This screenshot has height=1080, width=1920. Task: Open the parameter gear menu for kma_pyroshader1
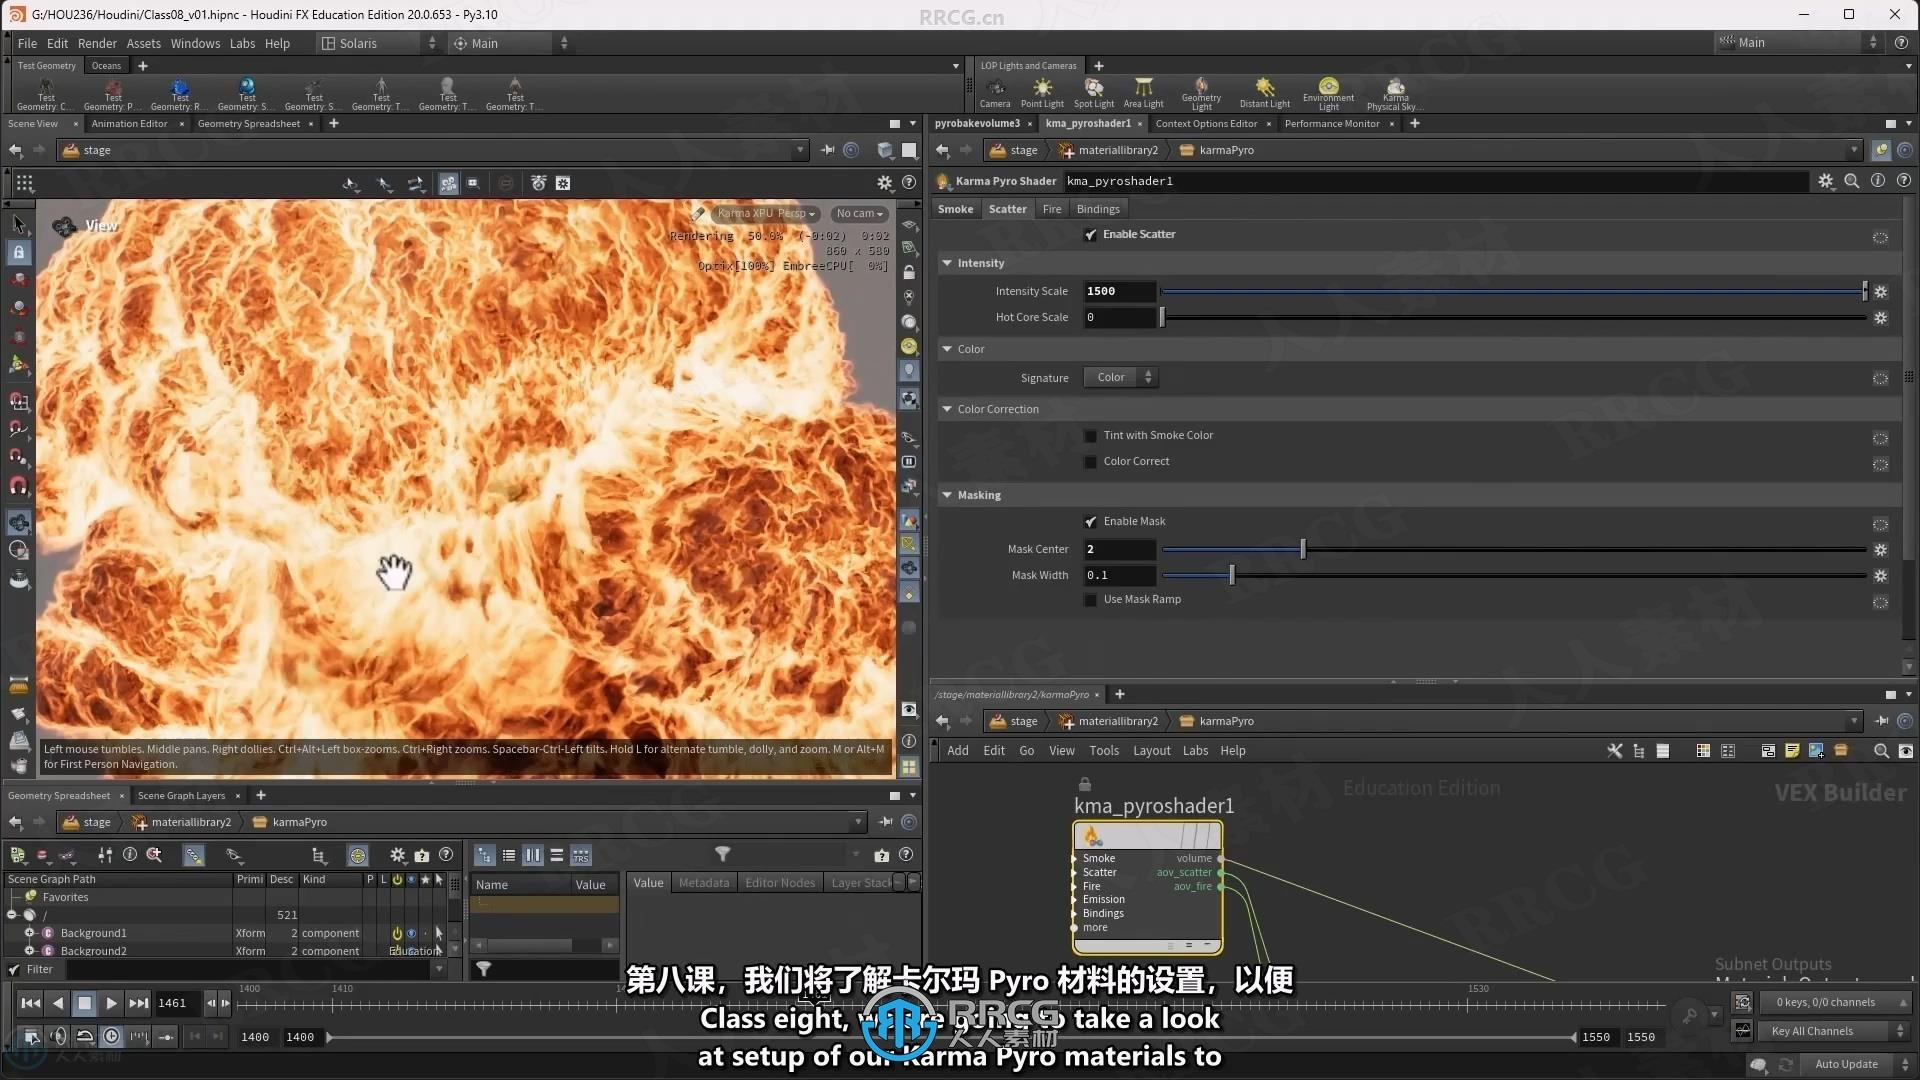point(1826,181)
